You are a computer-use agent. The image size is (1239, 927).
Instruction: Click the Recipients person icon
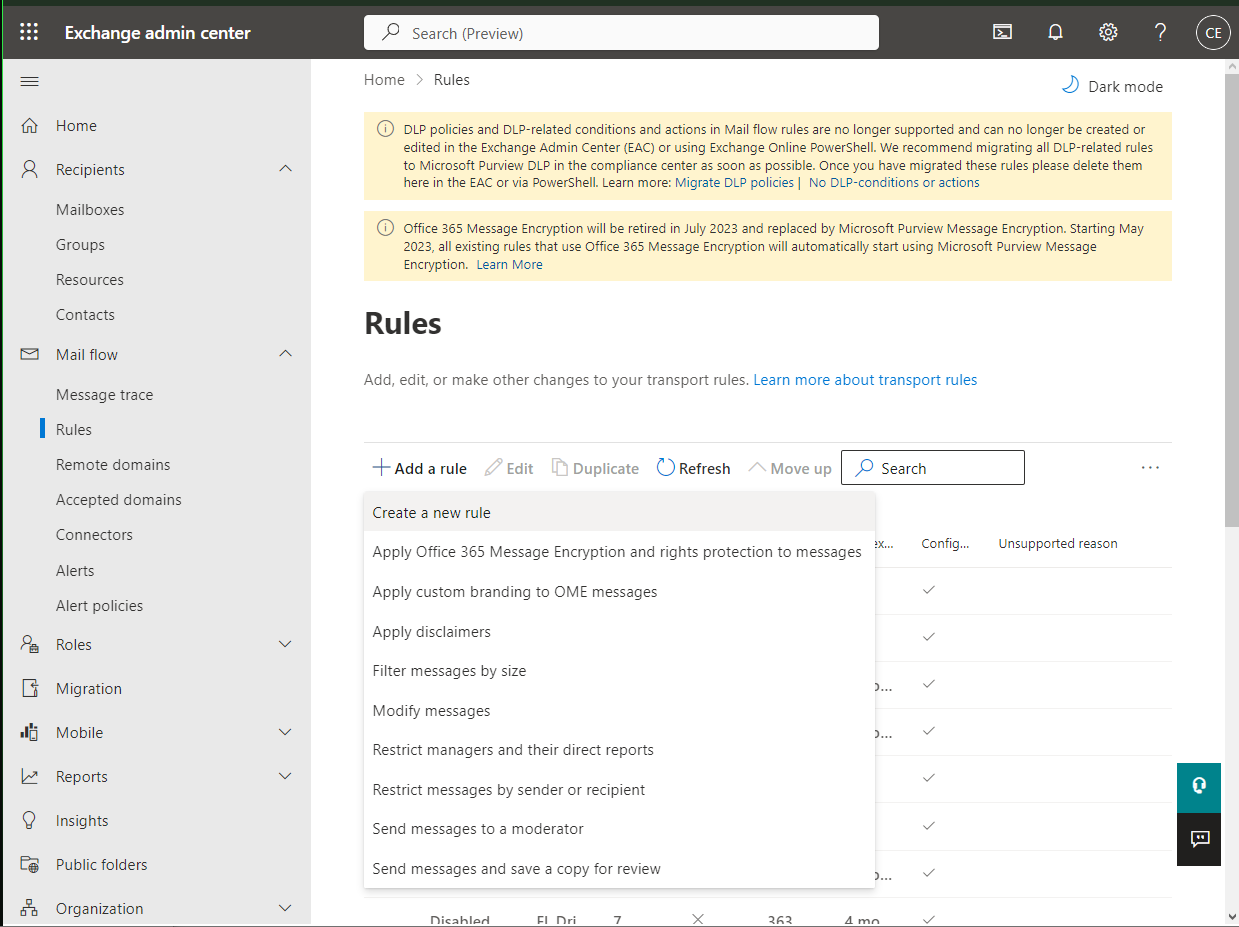[x=30, y=169]
